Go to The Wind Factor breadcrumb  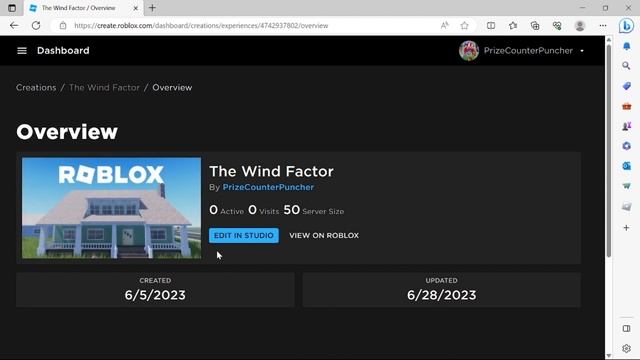coord(104,87)
